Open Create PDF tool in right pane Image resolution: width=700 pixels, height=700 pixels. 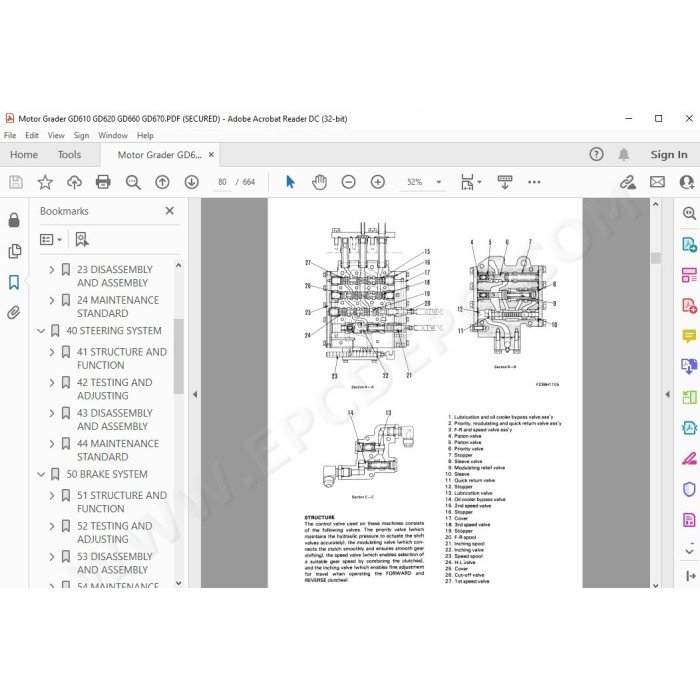tap(689, 306)
